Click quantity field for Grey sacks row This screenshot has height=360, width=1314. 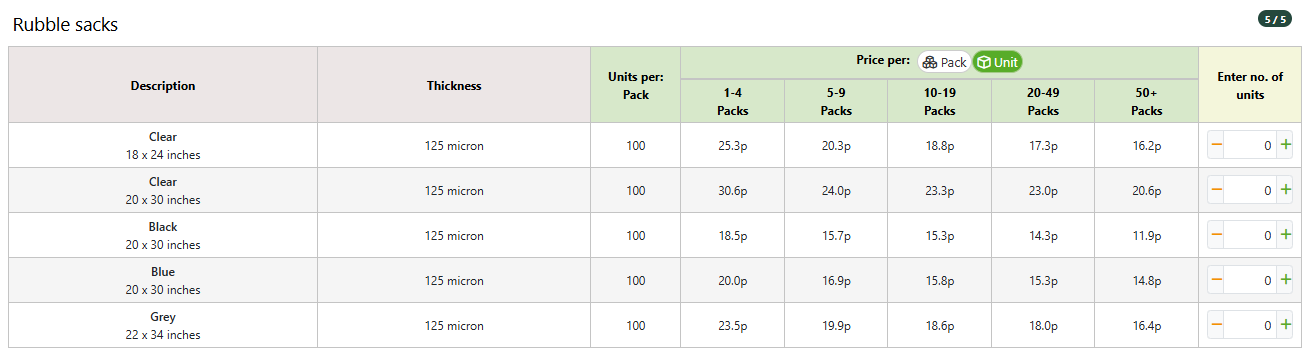click(x=1251, y=325)
